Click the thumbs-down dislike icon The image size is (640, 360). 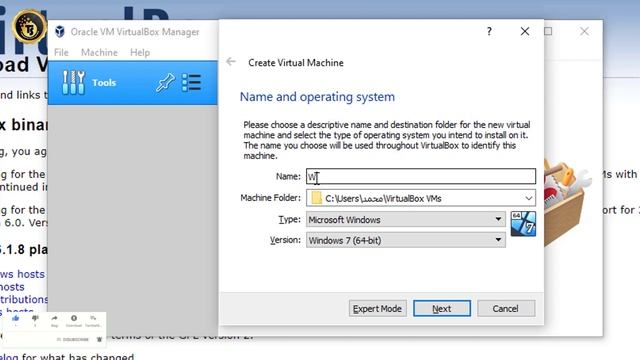35,318
